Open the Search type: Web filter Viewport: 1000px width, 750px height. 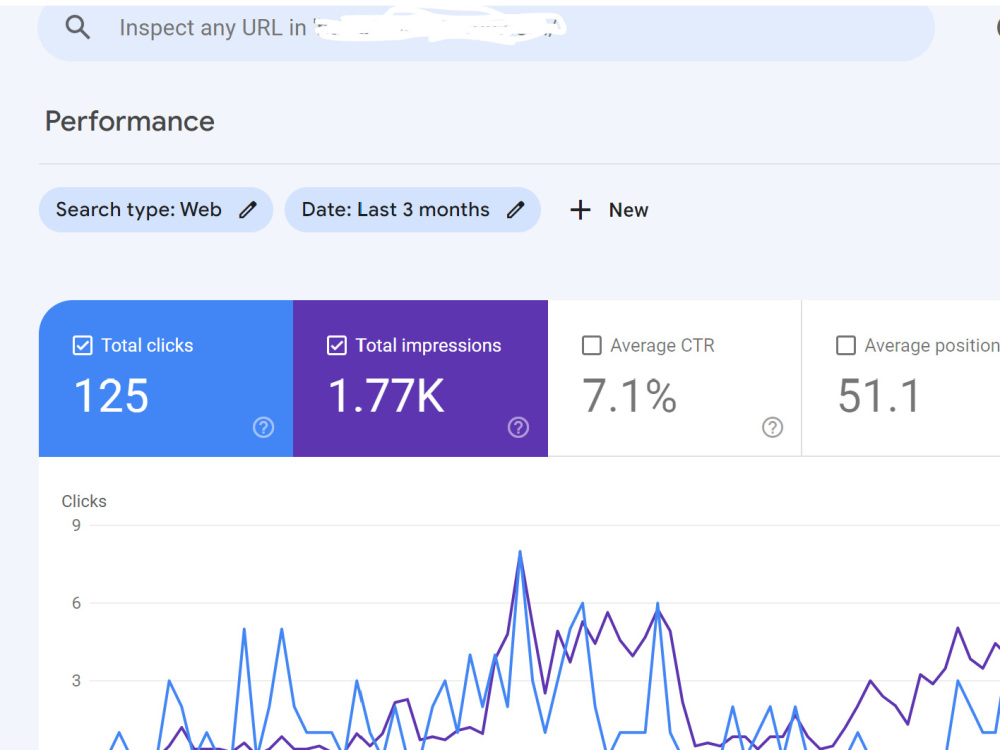(x=156, y=210)
